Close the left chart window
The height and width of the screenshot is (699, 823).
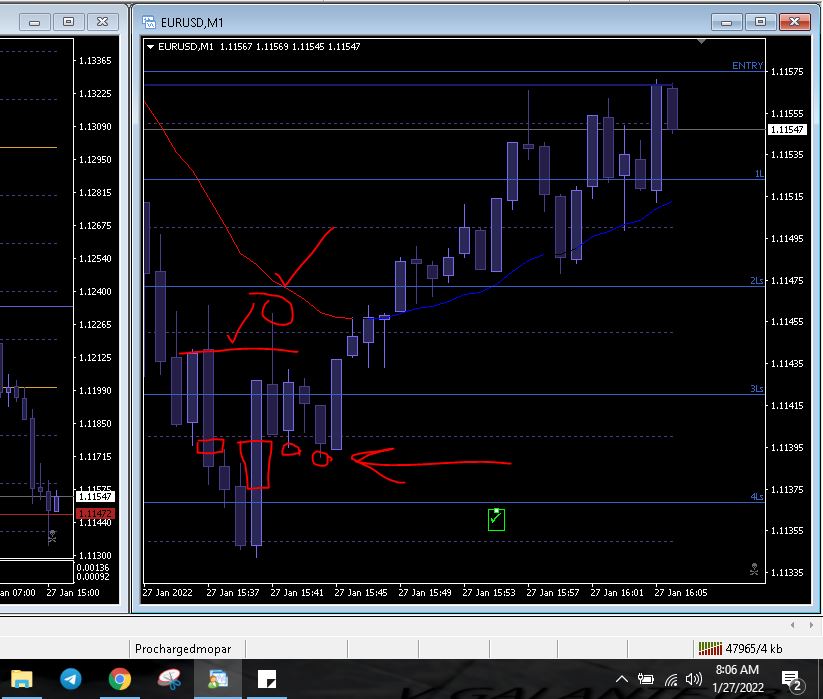pos(102,22)
